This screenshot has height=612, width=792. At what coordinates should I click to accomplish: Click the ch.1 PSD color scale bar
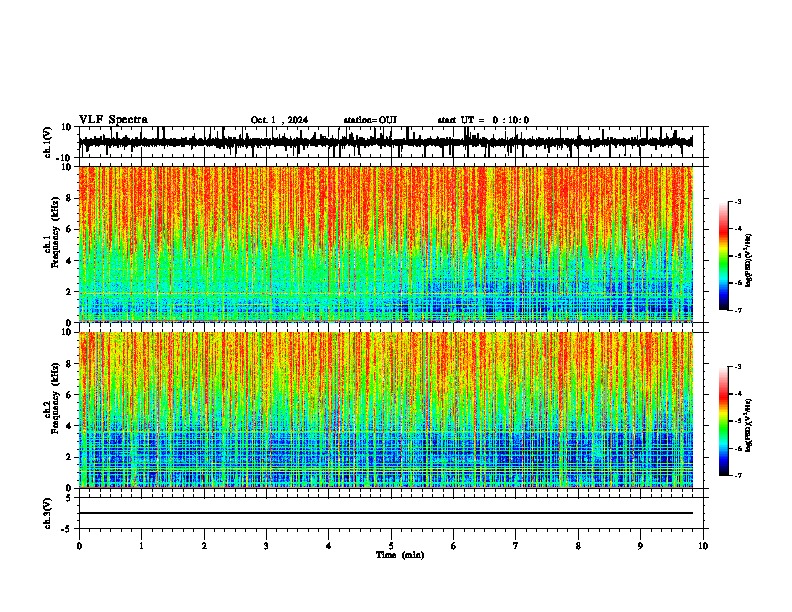click(724, 256)
